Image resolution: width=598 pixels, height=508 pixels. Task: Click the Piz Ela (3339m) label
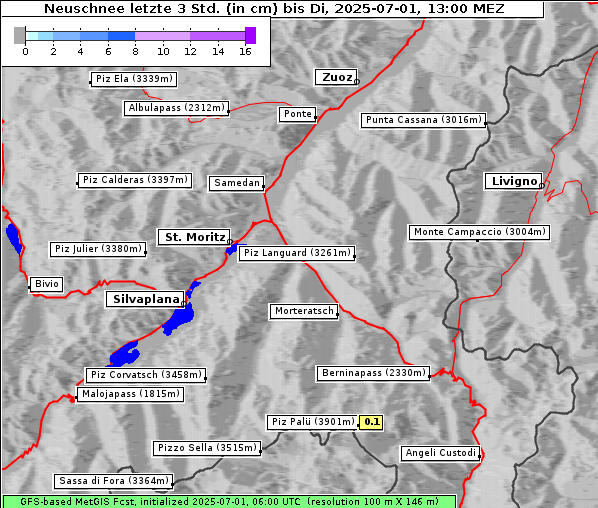(x=134, y=79)
